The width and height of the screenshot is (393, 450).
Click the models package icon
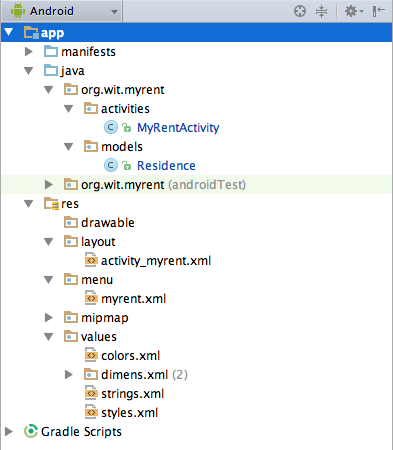pyautogui.click(x=91, y=146)
